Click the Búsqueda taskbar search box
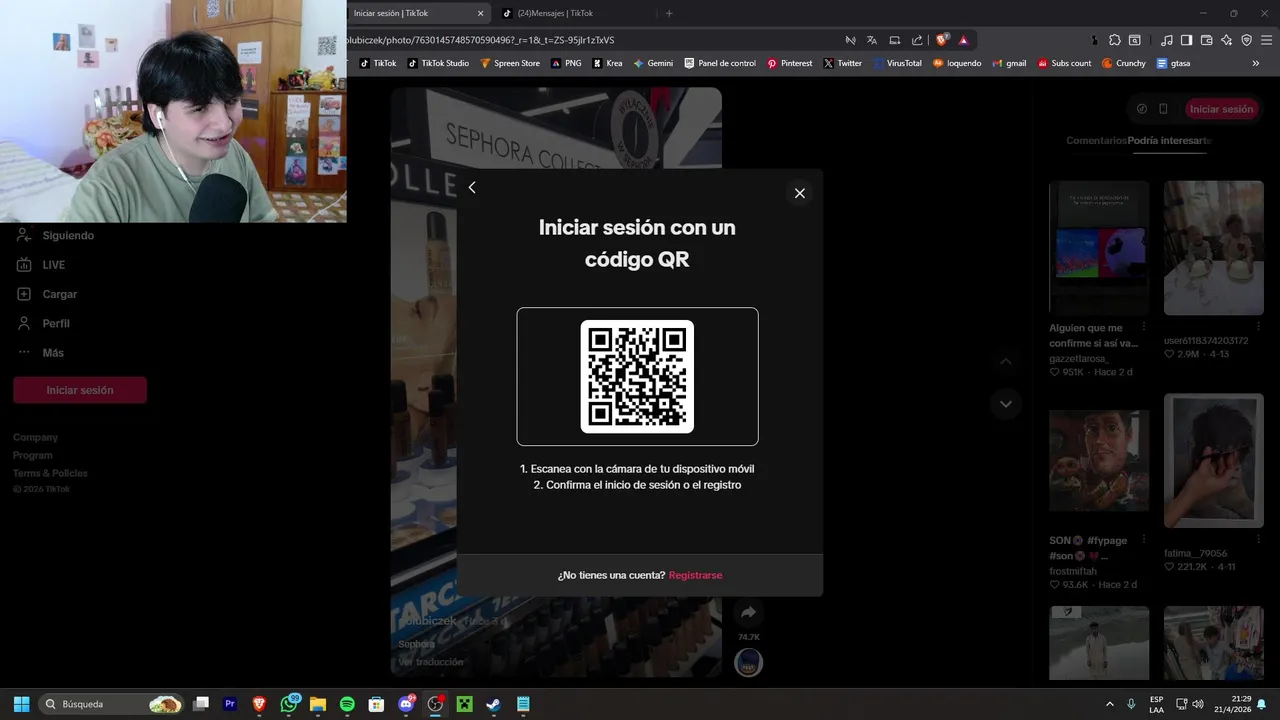 tap(112, 704)
